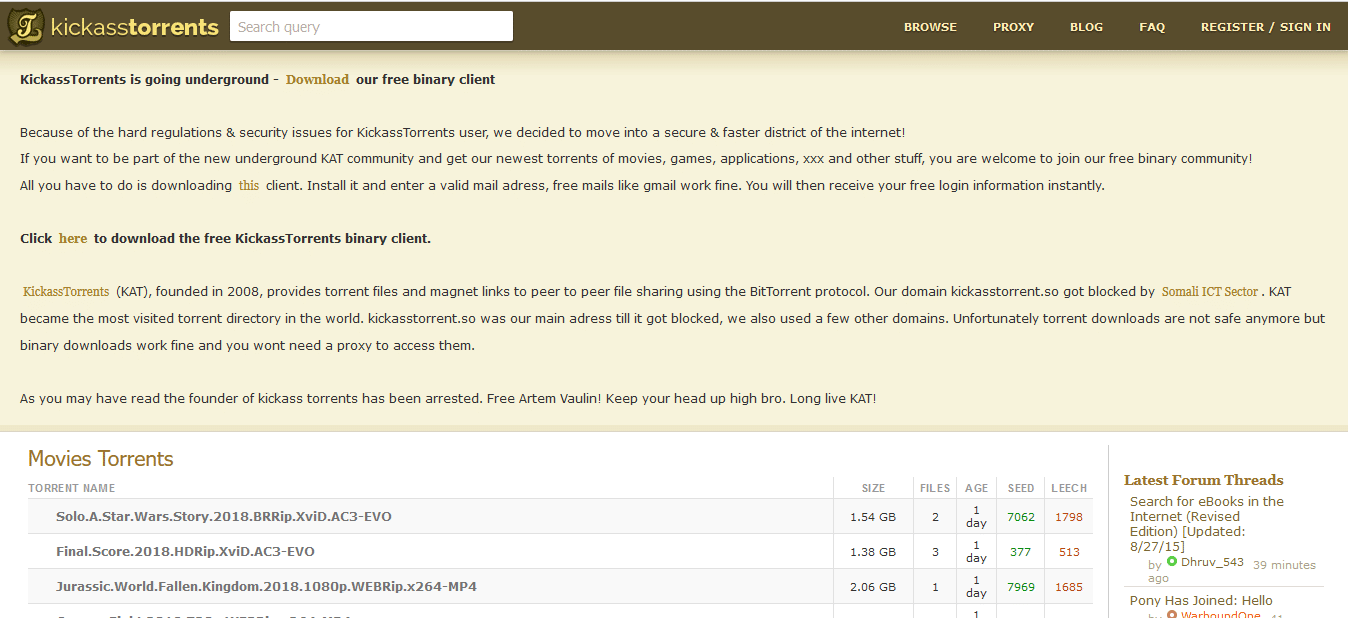Viewport: 1348px width, 618px height.
Task: Click seed count 377
Action: pyautogui.click(x=1021, y=552)
